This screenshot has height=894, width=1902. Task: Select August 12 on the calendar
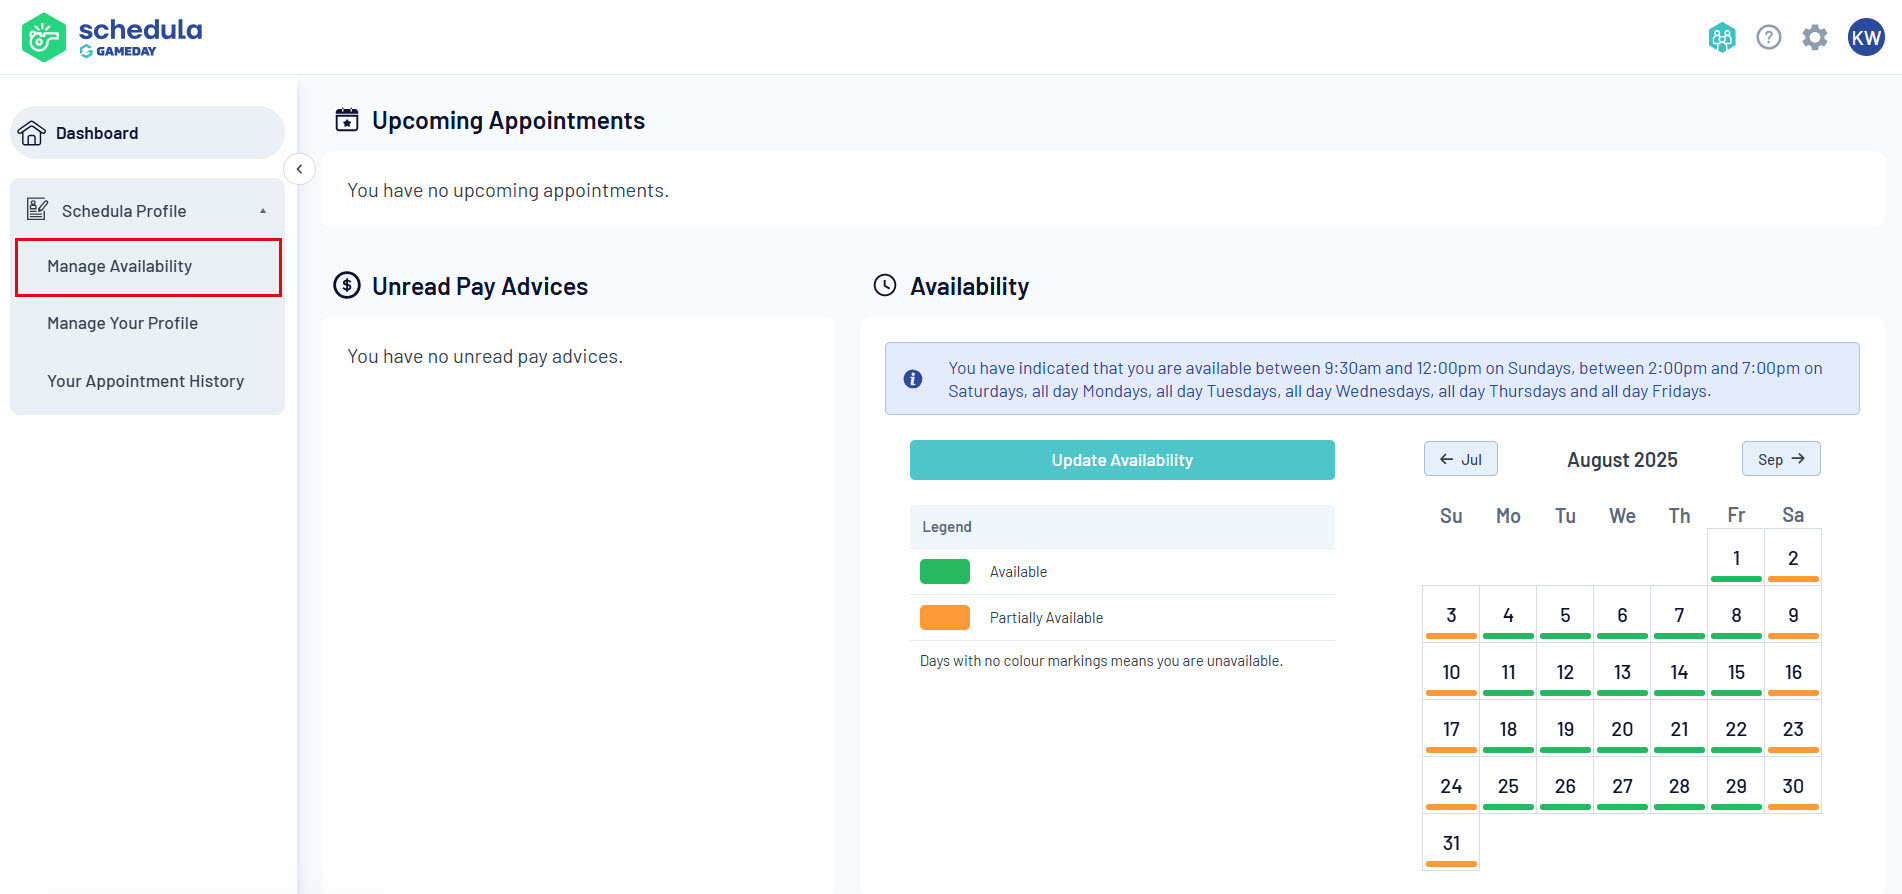[1565, 672]
